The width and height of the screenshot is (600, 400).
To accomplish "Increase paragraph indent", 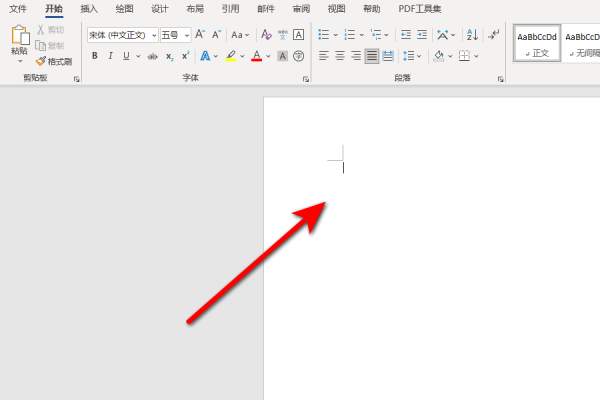I will pyautogui.click(x=422, y=35).
